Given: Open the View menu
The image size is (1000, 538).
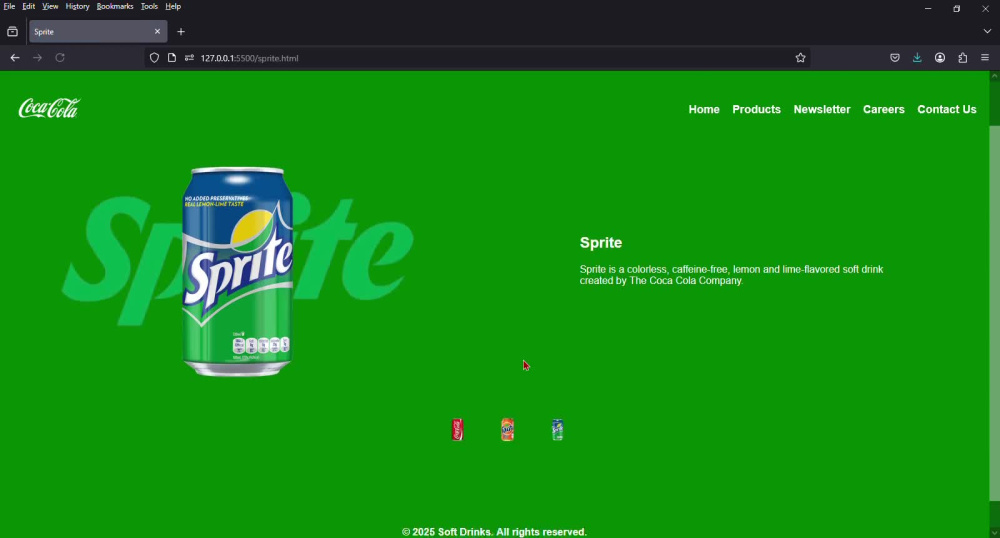Looking at the screenshot, I should click(50, 6).
